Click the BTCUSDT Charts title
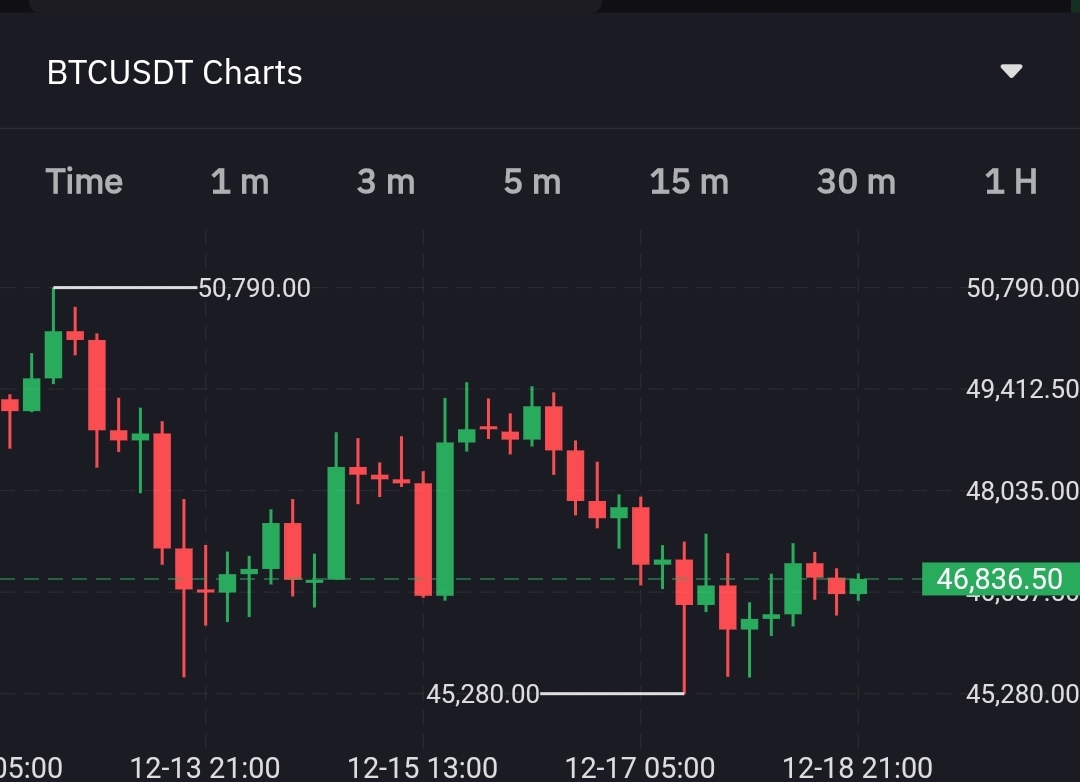1080x782 pixels. 174,73
